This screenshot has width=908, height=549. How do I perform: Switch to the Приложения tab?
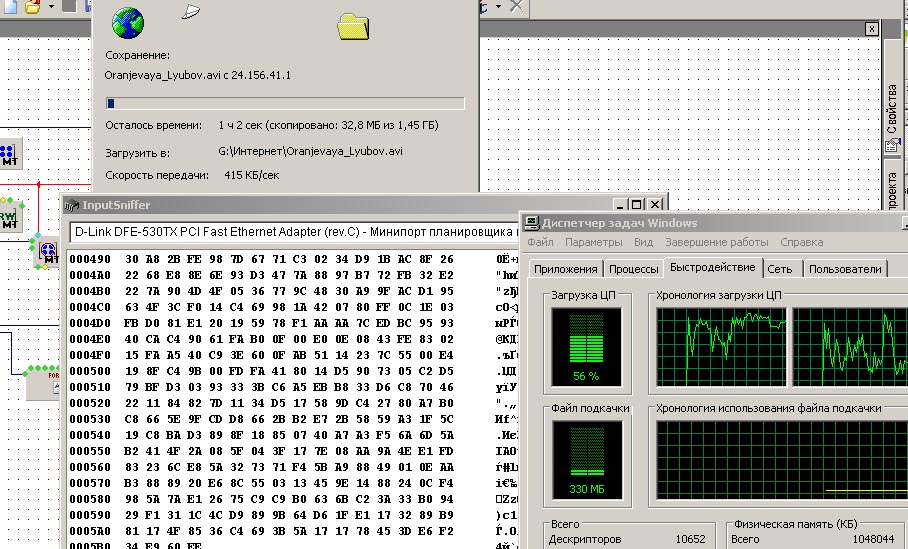click(x=565, y=269)
